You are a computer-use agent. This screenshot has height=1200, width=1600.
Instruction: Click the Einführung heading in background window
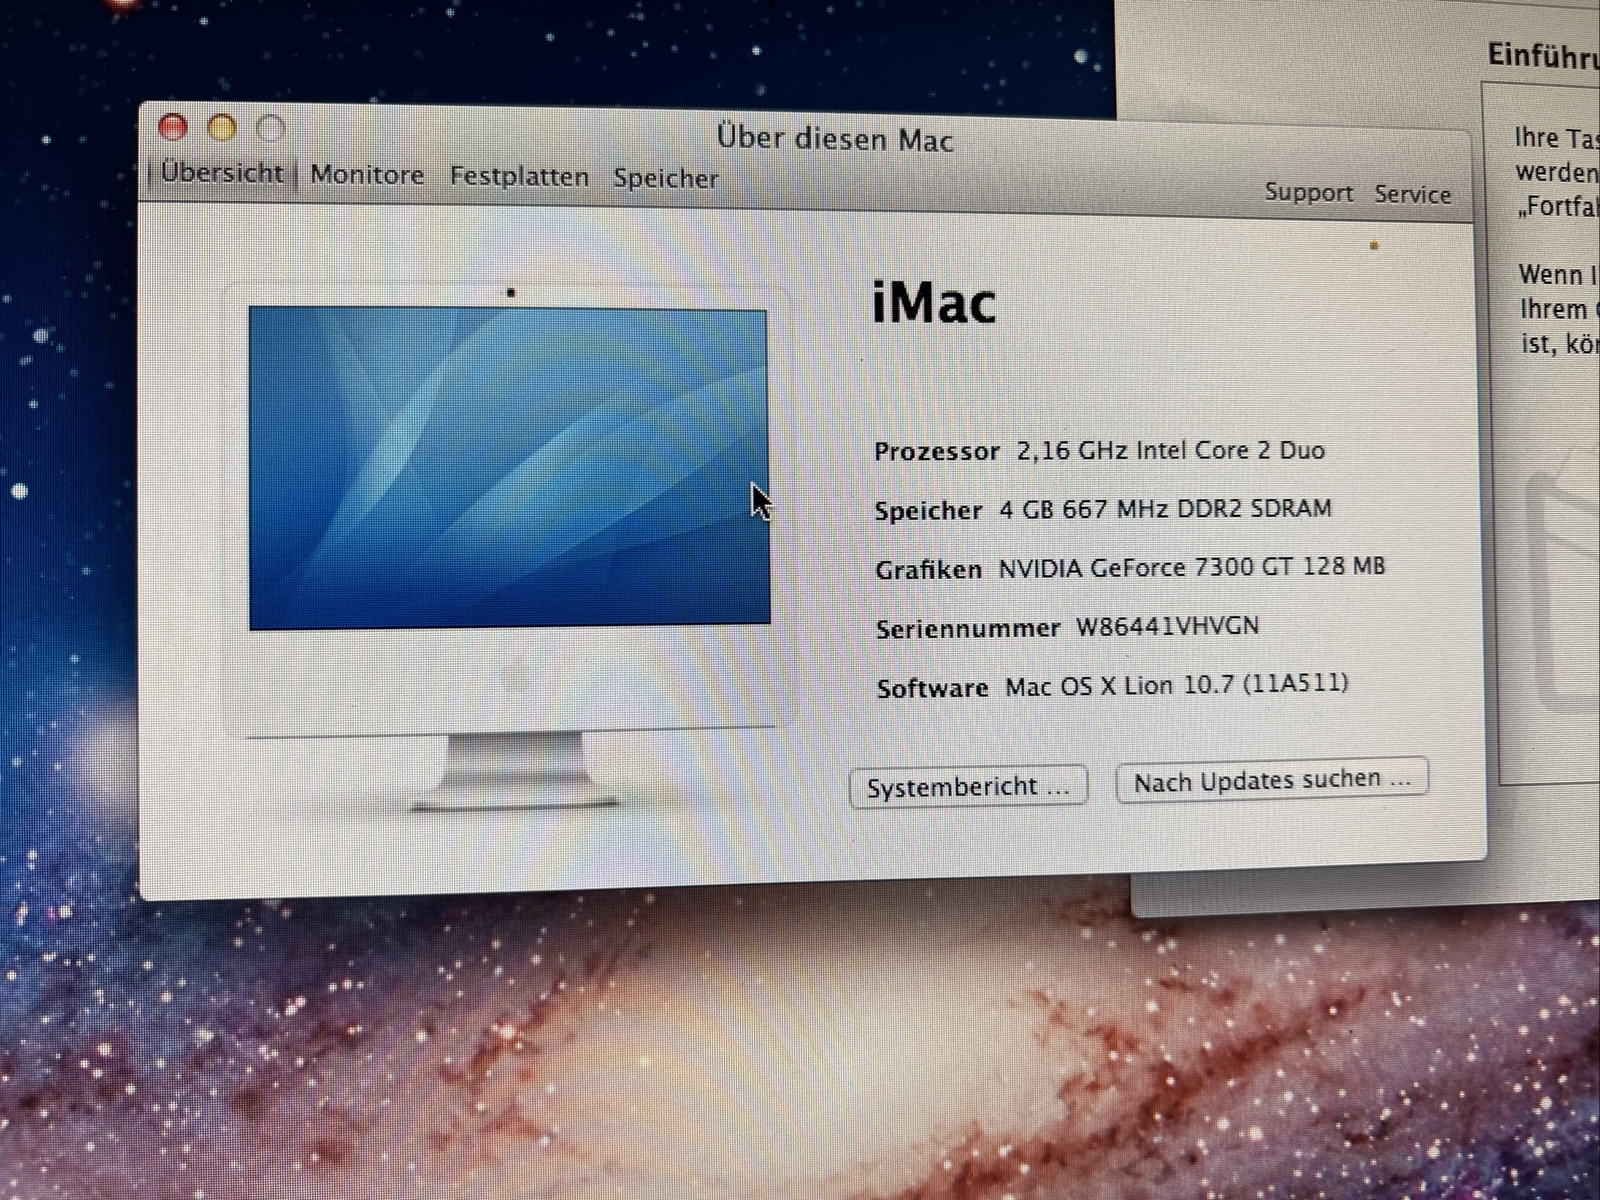pos(1543,54)
